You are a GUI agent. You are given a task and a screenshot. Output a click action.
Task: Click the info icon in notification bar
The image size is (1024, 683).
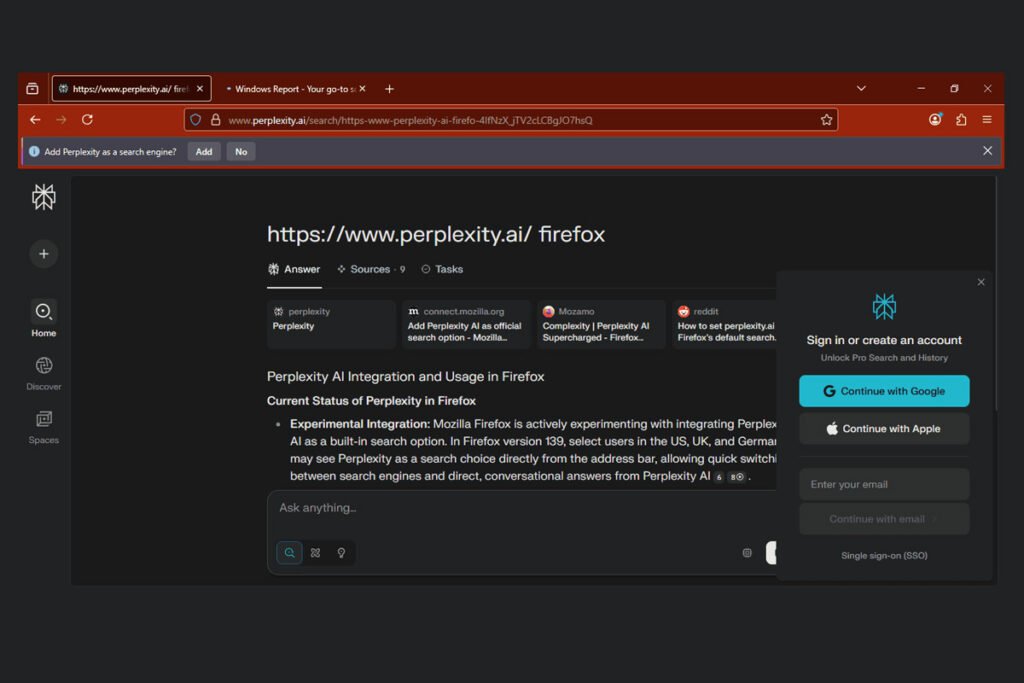click(34, 151)
